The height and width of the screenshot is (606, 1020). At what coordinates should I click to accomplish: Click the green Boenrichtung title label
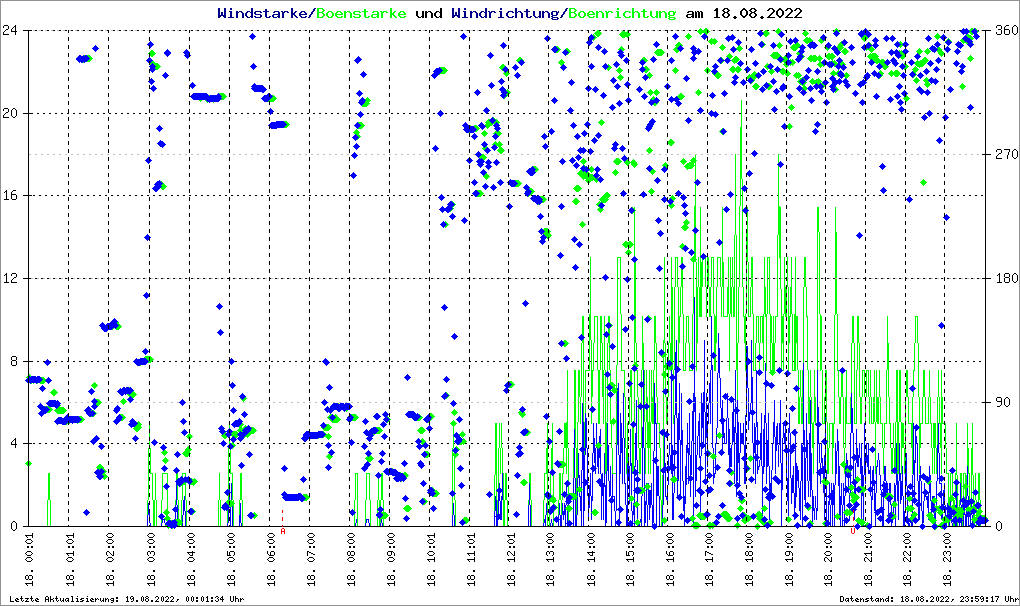click(x=623, y=13)
